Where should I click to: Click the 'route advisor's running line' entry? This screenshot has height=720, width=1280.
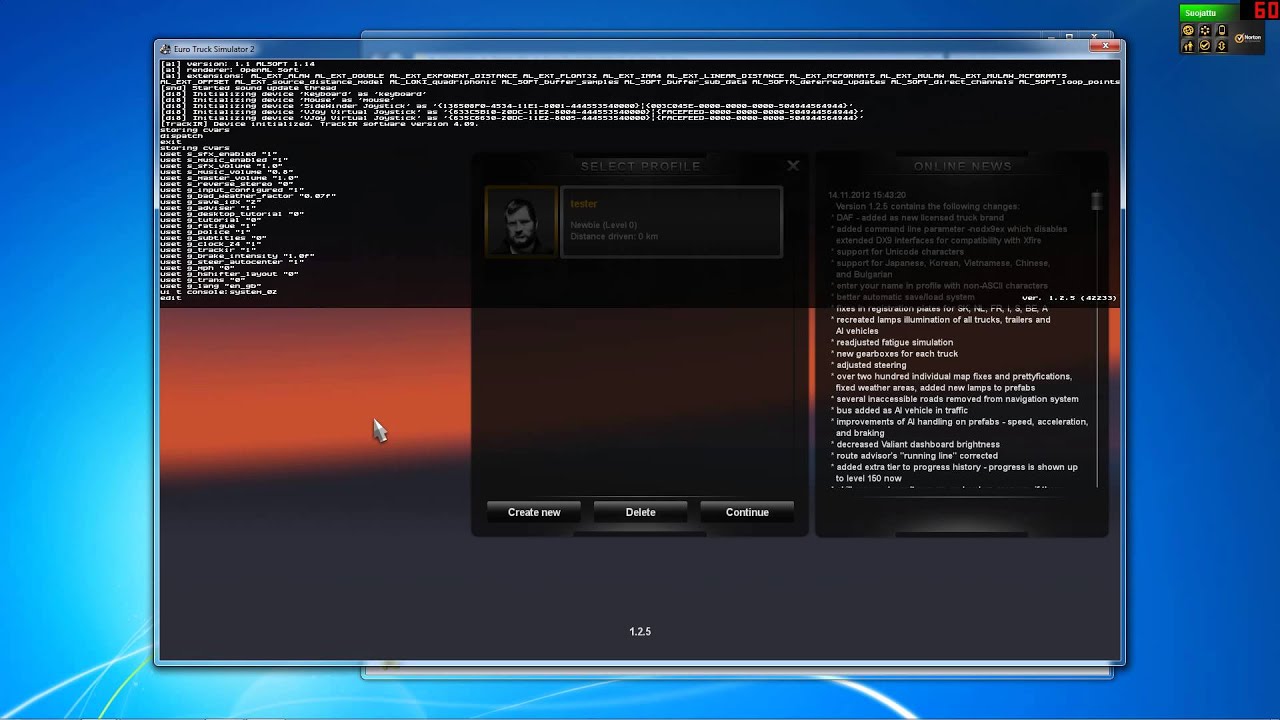(x=914, y=456)
